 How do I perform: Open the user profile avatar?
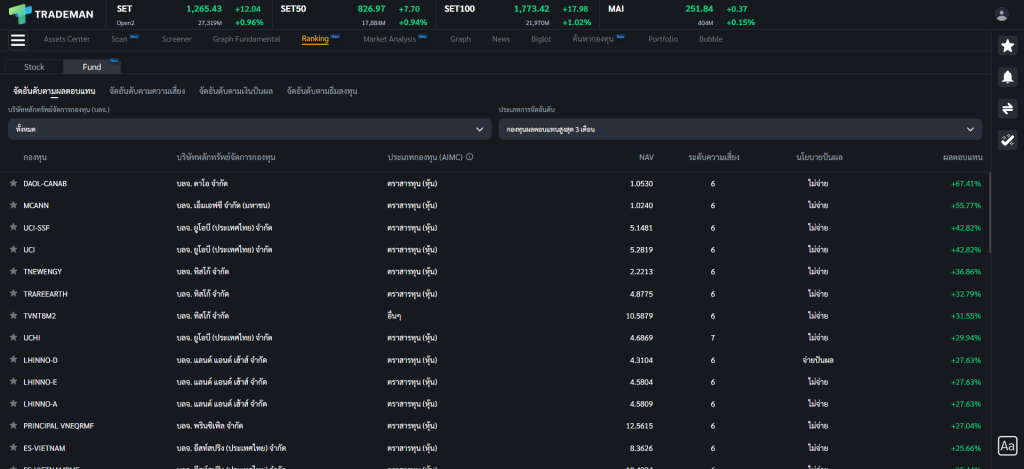(x=1001, y=14)
